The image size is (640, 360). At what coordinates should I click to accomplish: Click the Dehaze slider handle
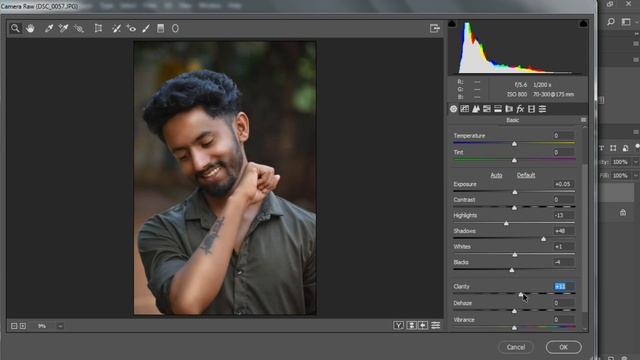click(514, 311)
